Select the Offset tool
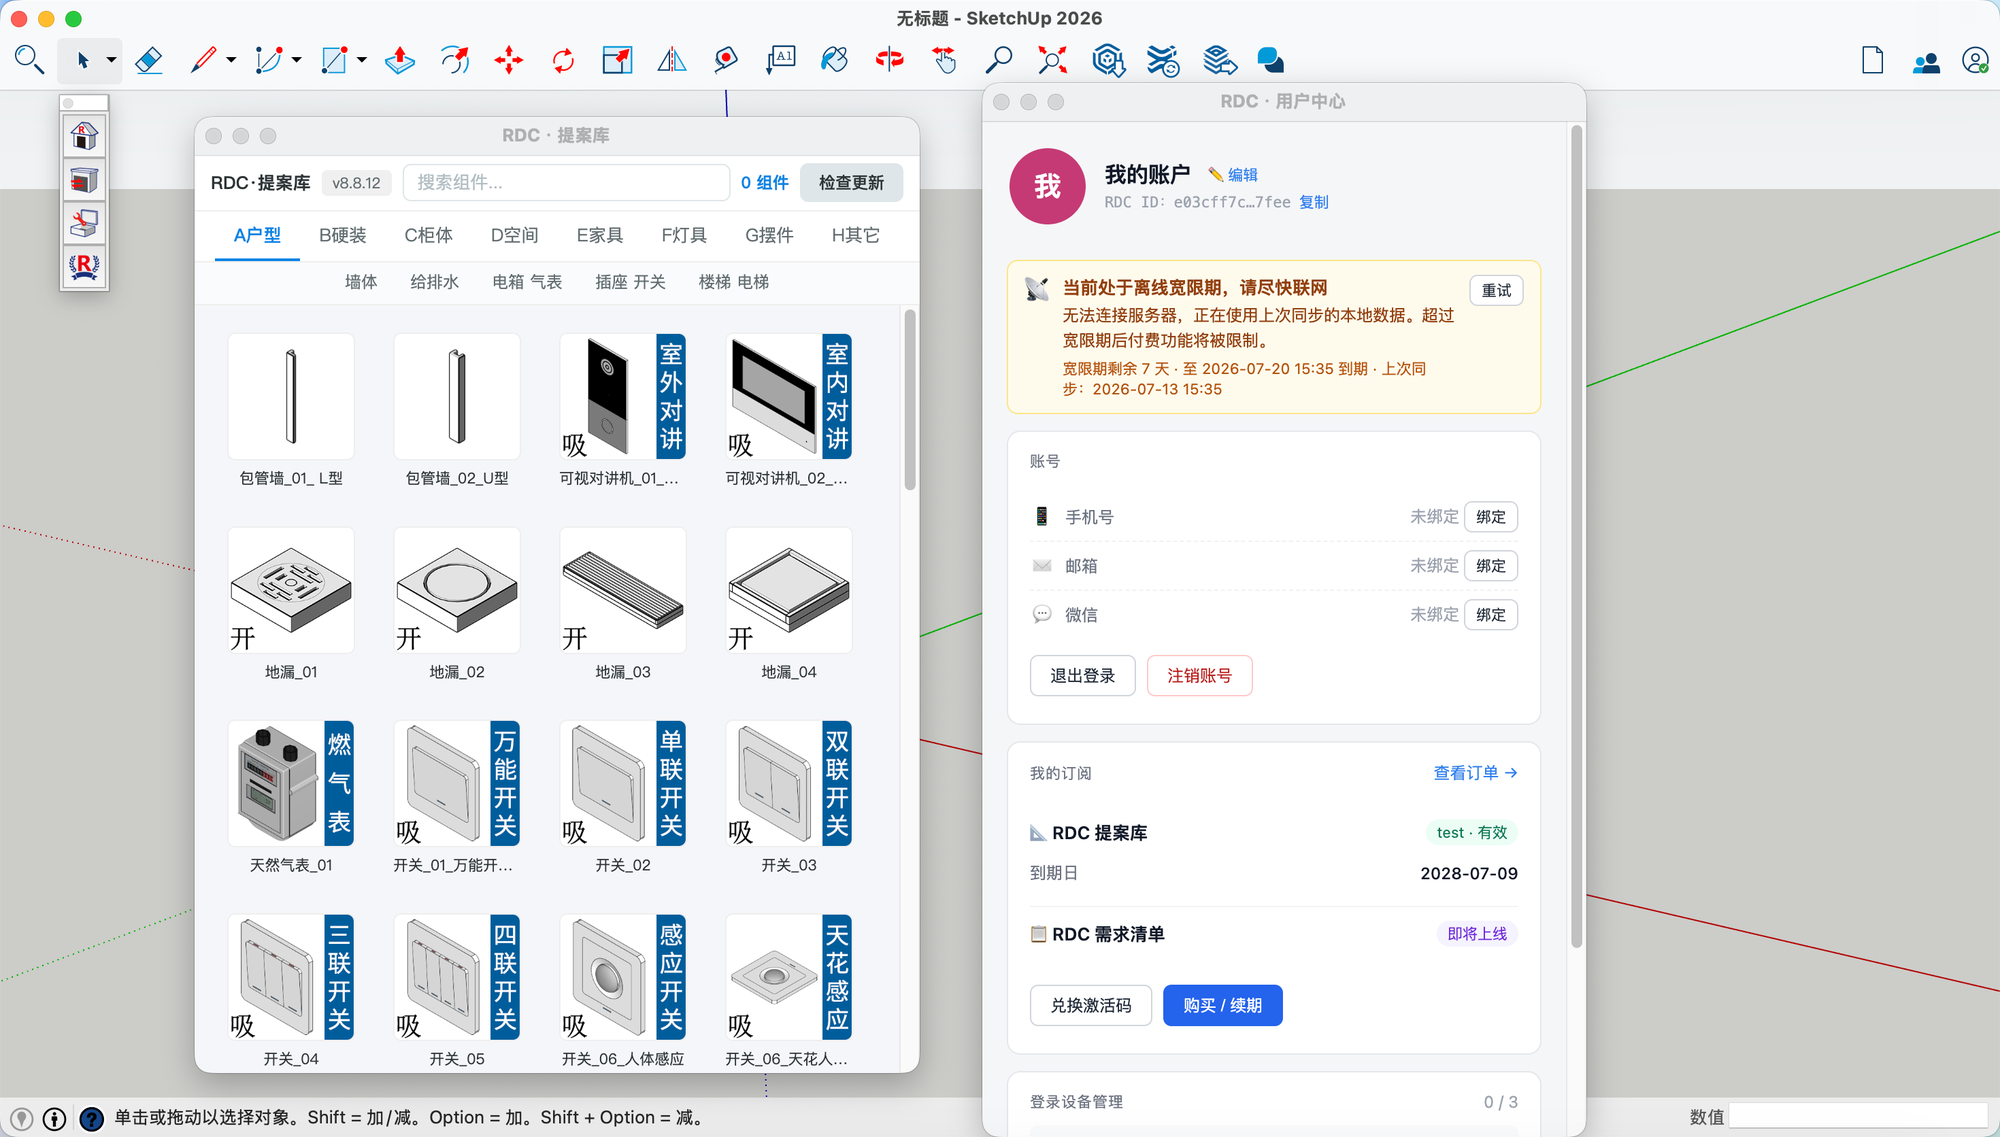This screenshot has height=1137, width=2000. point(455,60)
